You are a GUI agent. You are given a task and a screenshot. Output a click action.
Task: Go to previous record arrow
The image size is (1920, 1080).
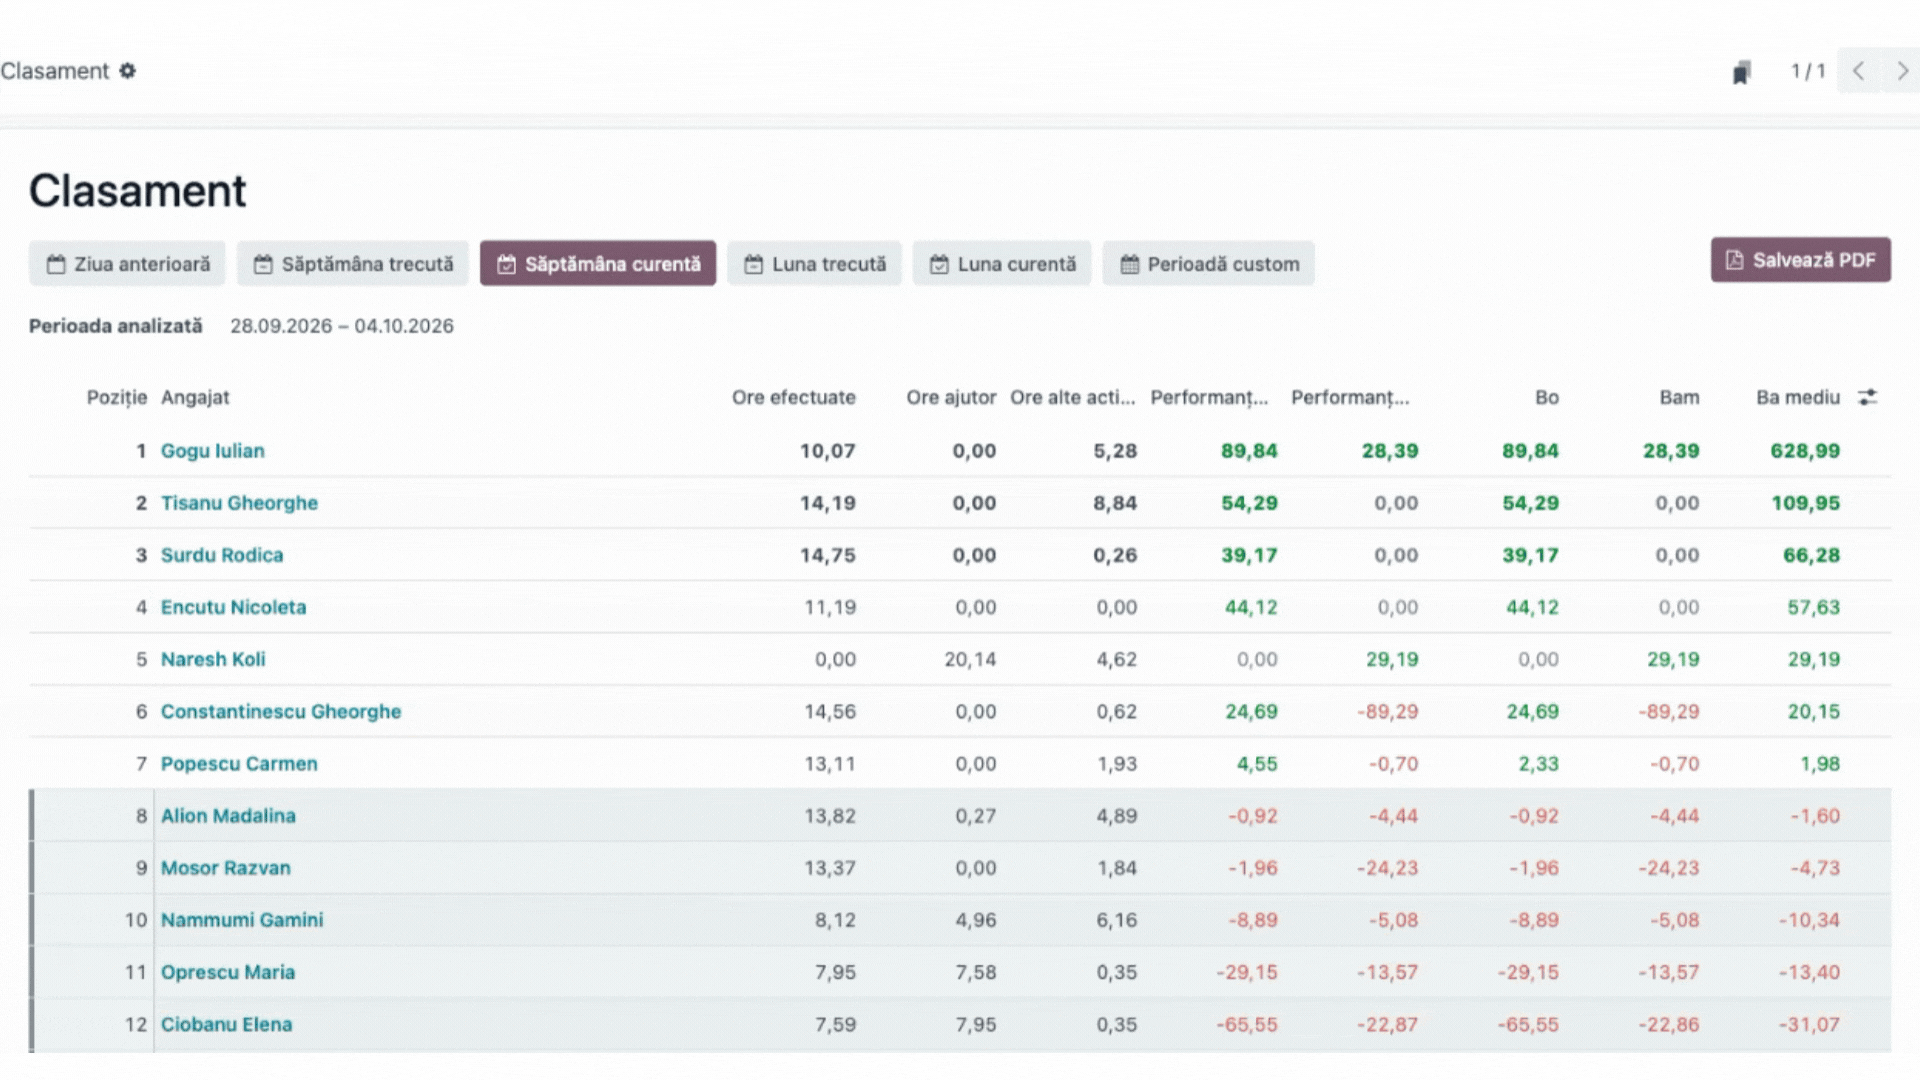point(1858,71)
